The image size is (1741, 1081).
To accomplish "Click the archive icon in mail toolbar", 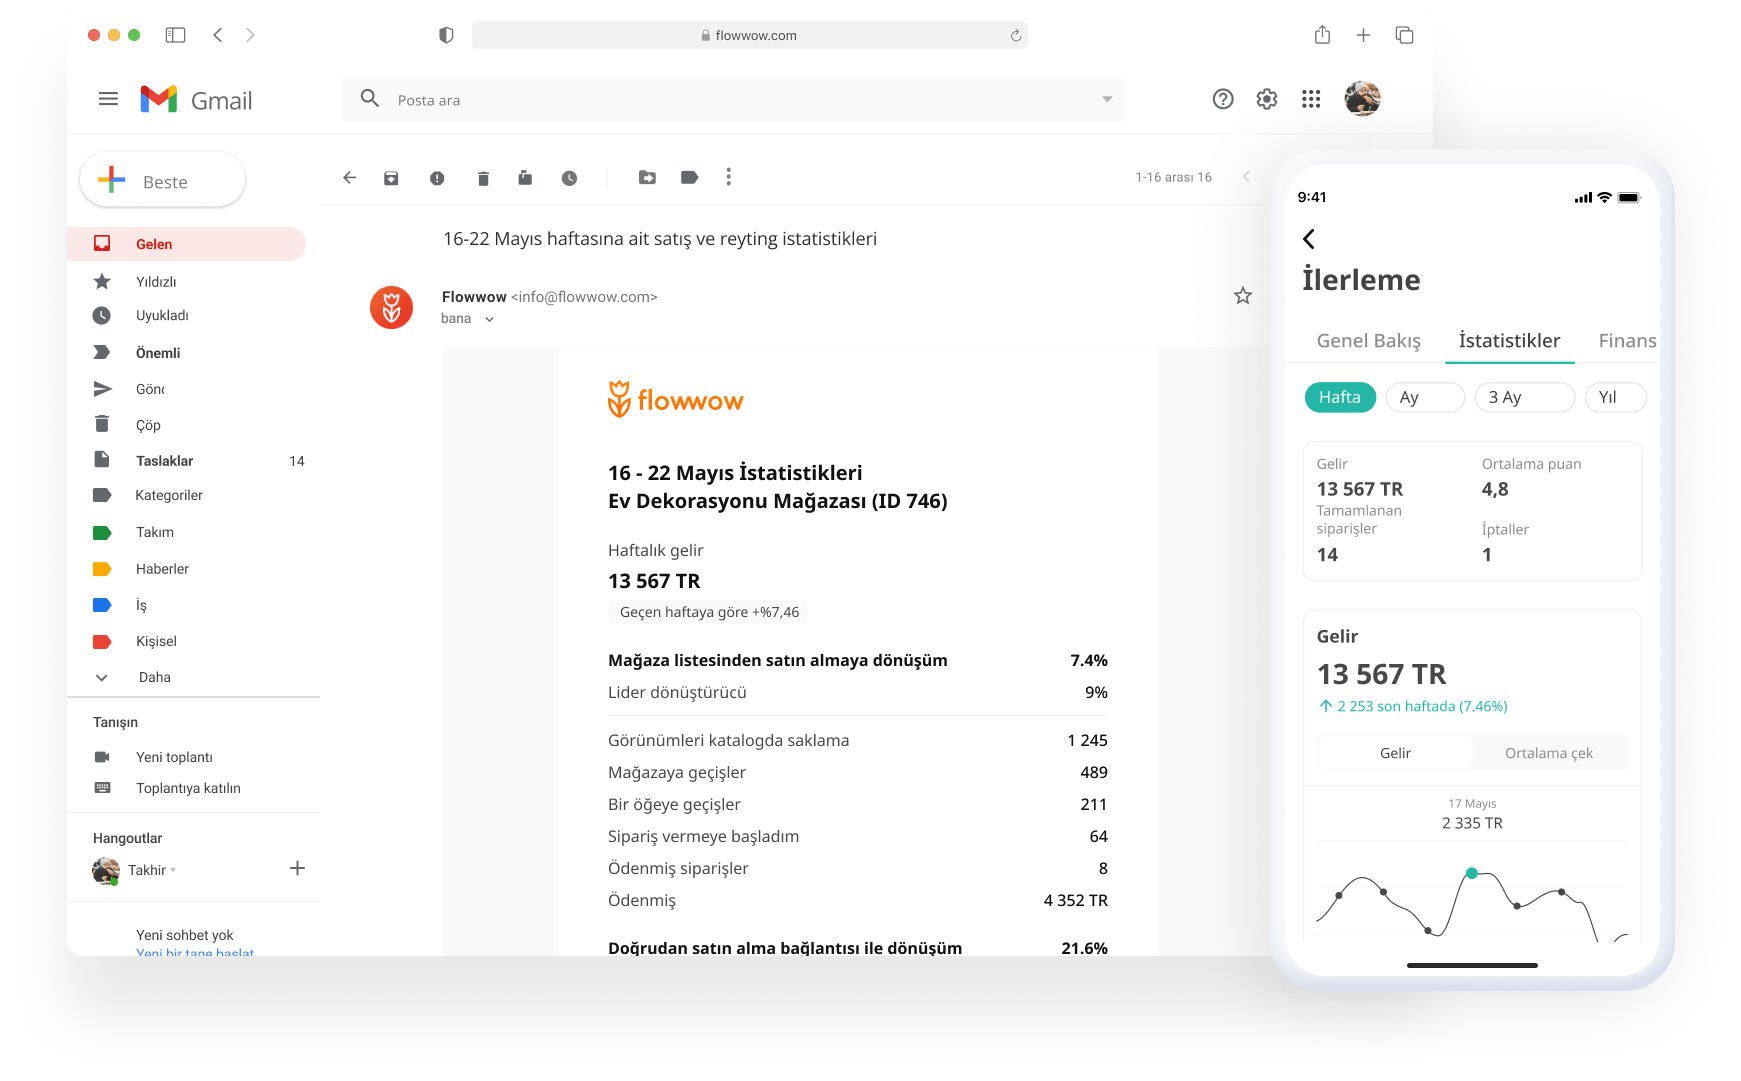I will (391, 178).
